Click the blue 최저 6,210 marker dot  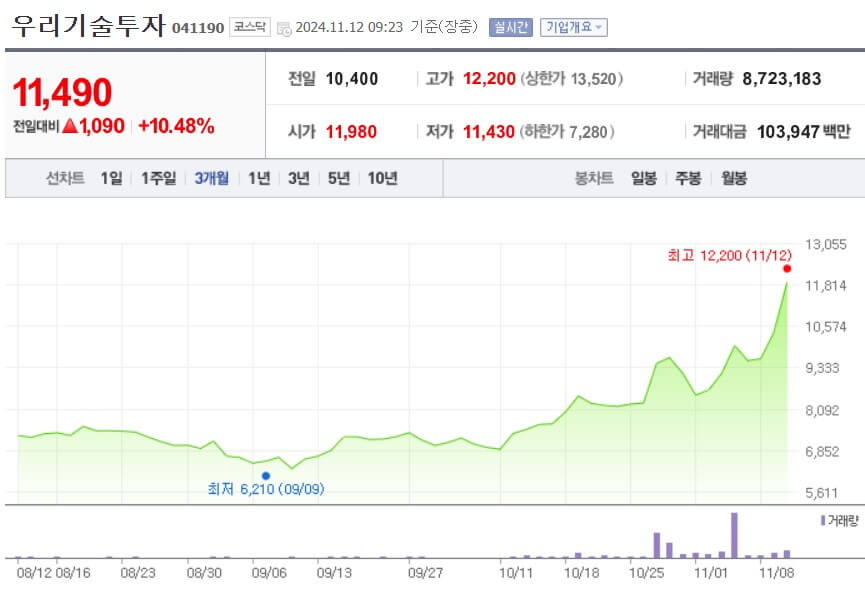pyautogui.click(x=265, y=475)
